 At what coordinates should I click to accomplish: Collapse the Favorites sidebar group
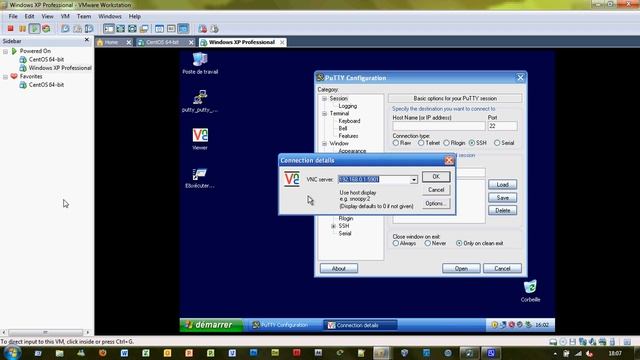(5, 77)
